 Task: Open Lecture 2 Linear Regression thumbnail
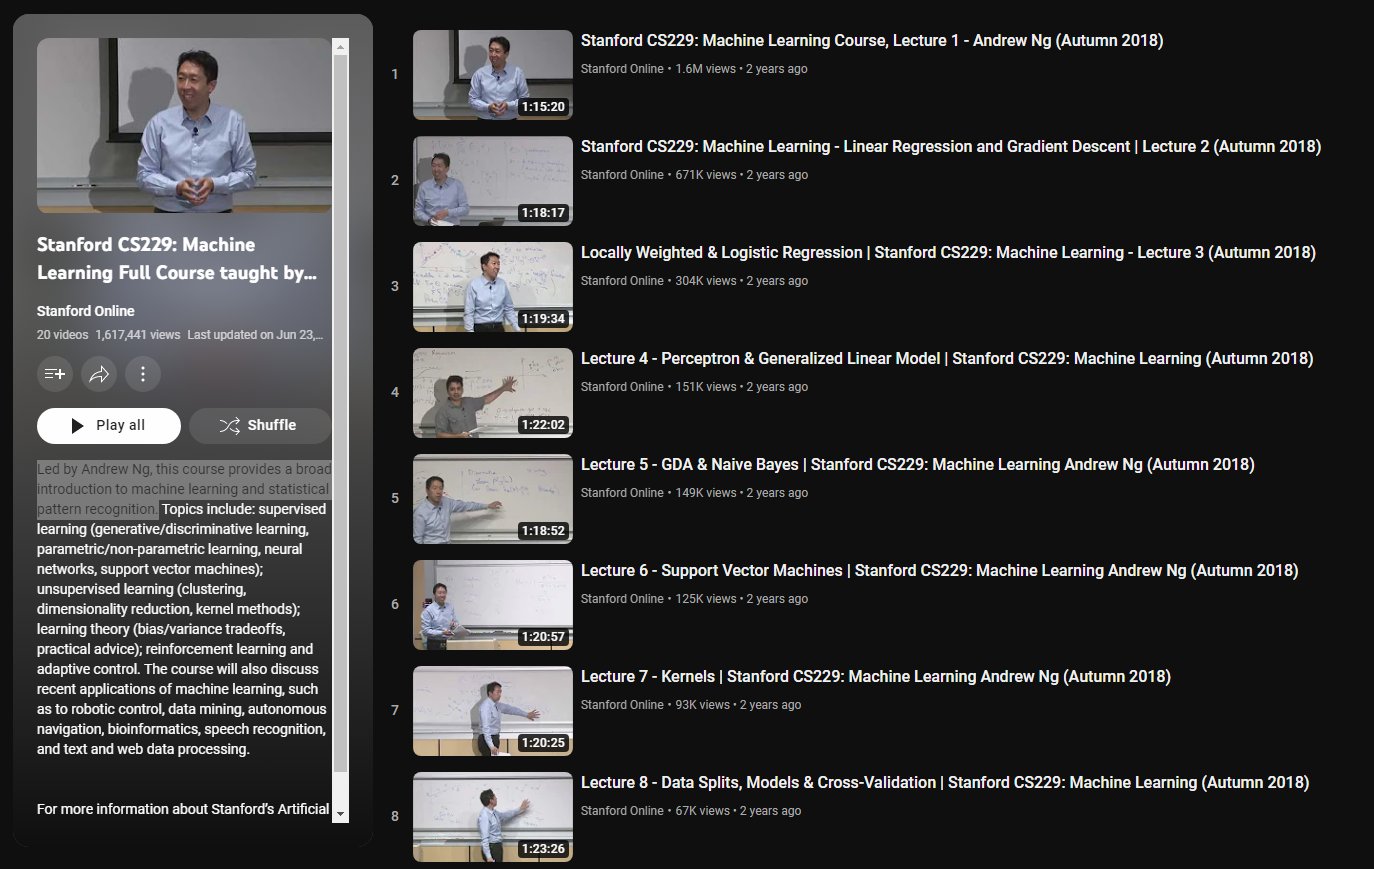pos(493,181)
